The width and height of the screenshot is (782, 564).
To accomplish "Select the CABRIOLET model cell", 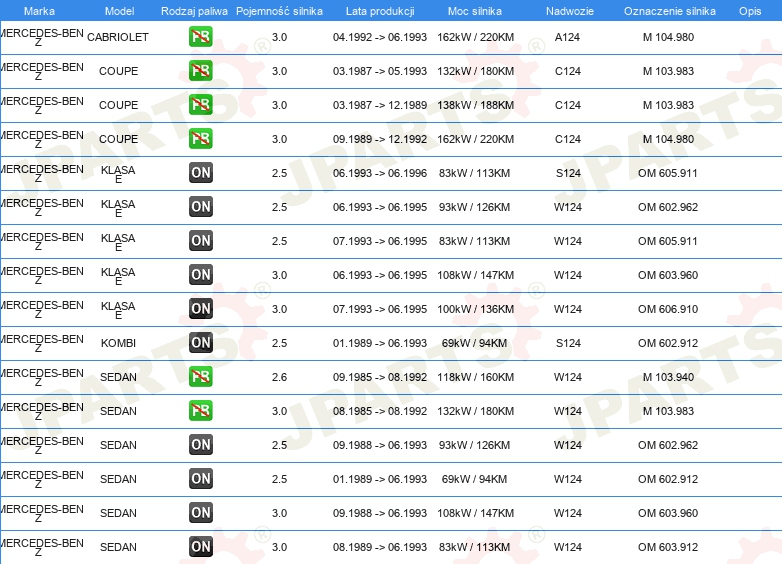I will [x=118, y=37].
